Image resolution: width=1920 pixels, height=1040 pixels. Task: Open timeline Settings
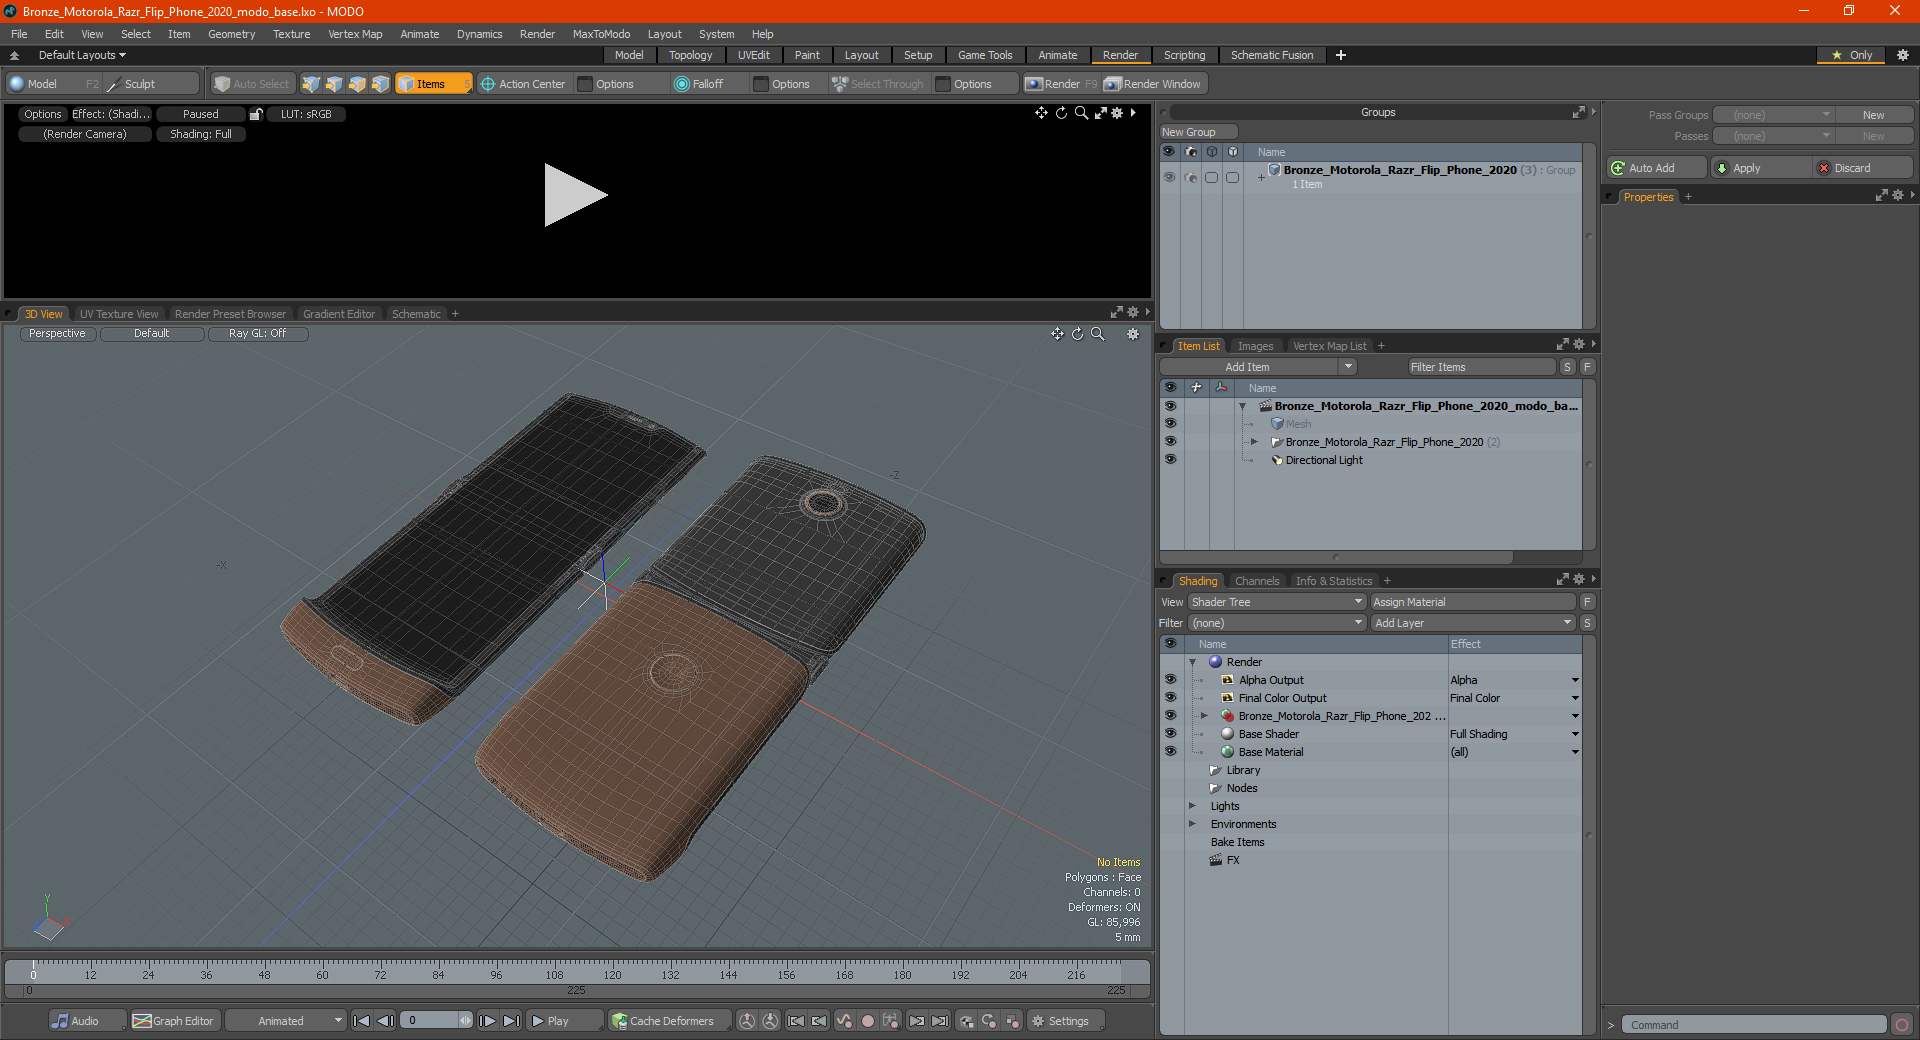(1066, 1021)
